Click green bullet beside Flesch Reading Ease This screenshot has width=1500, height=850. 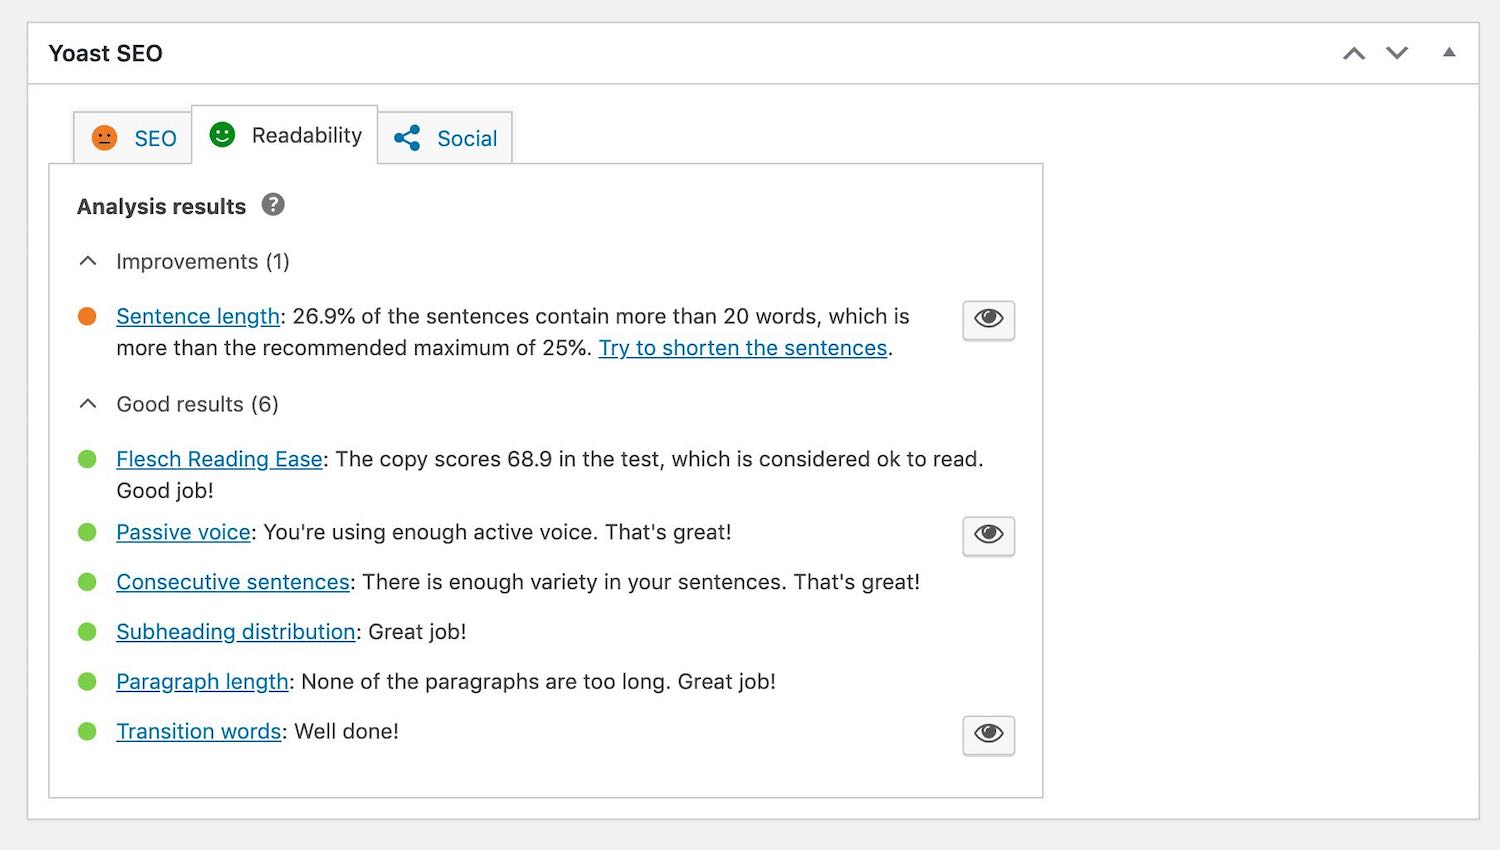click(x=87, y=459)
